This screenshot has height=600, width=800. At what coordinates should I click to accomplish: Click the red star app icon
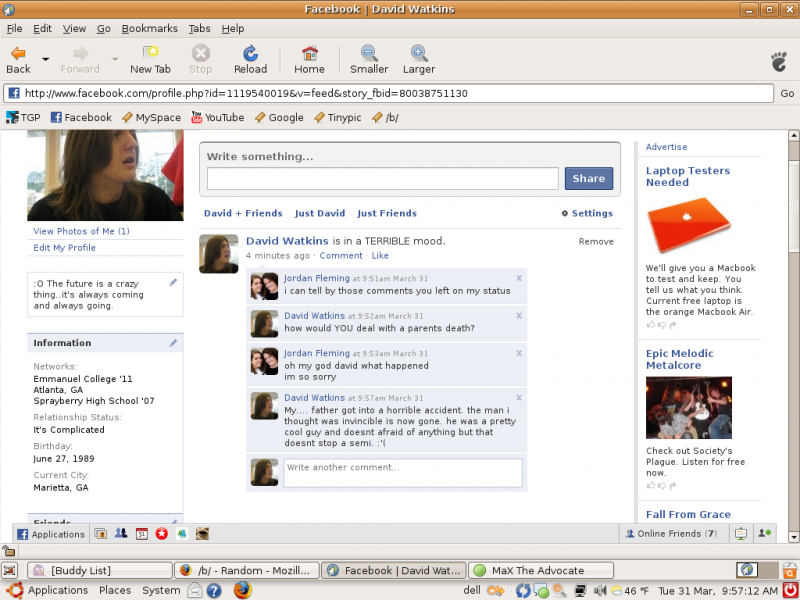click(162, 534)
